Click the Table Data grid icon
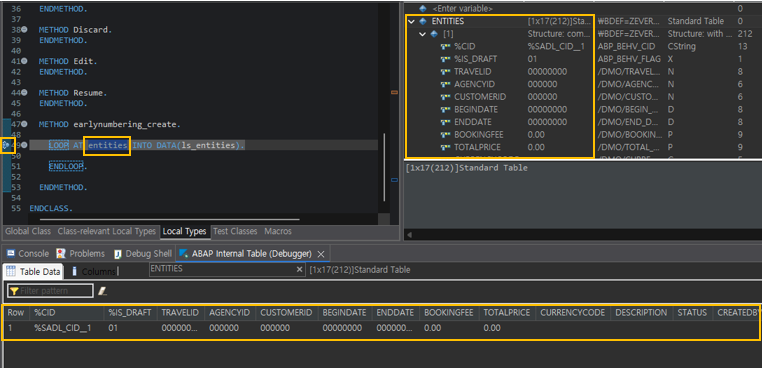Image resolution: width=762 pixels, height=368 pixels. click(x=11, y=271)
